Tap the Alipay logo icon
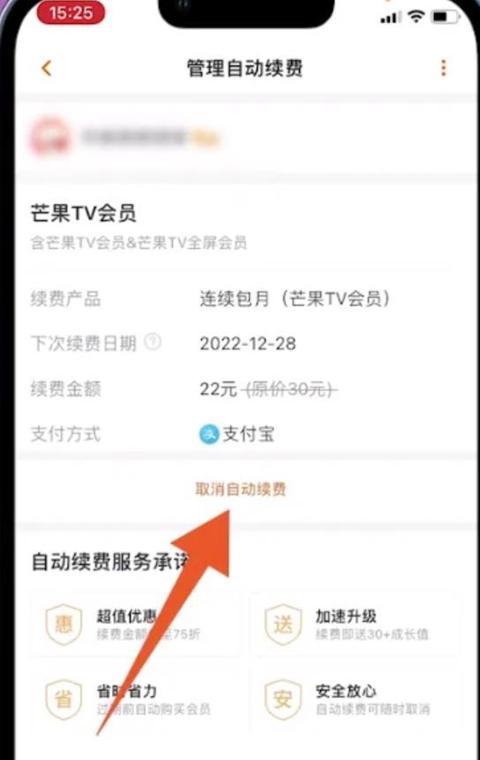Screen dimensions: 480x760 pos(209,434)
